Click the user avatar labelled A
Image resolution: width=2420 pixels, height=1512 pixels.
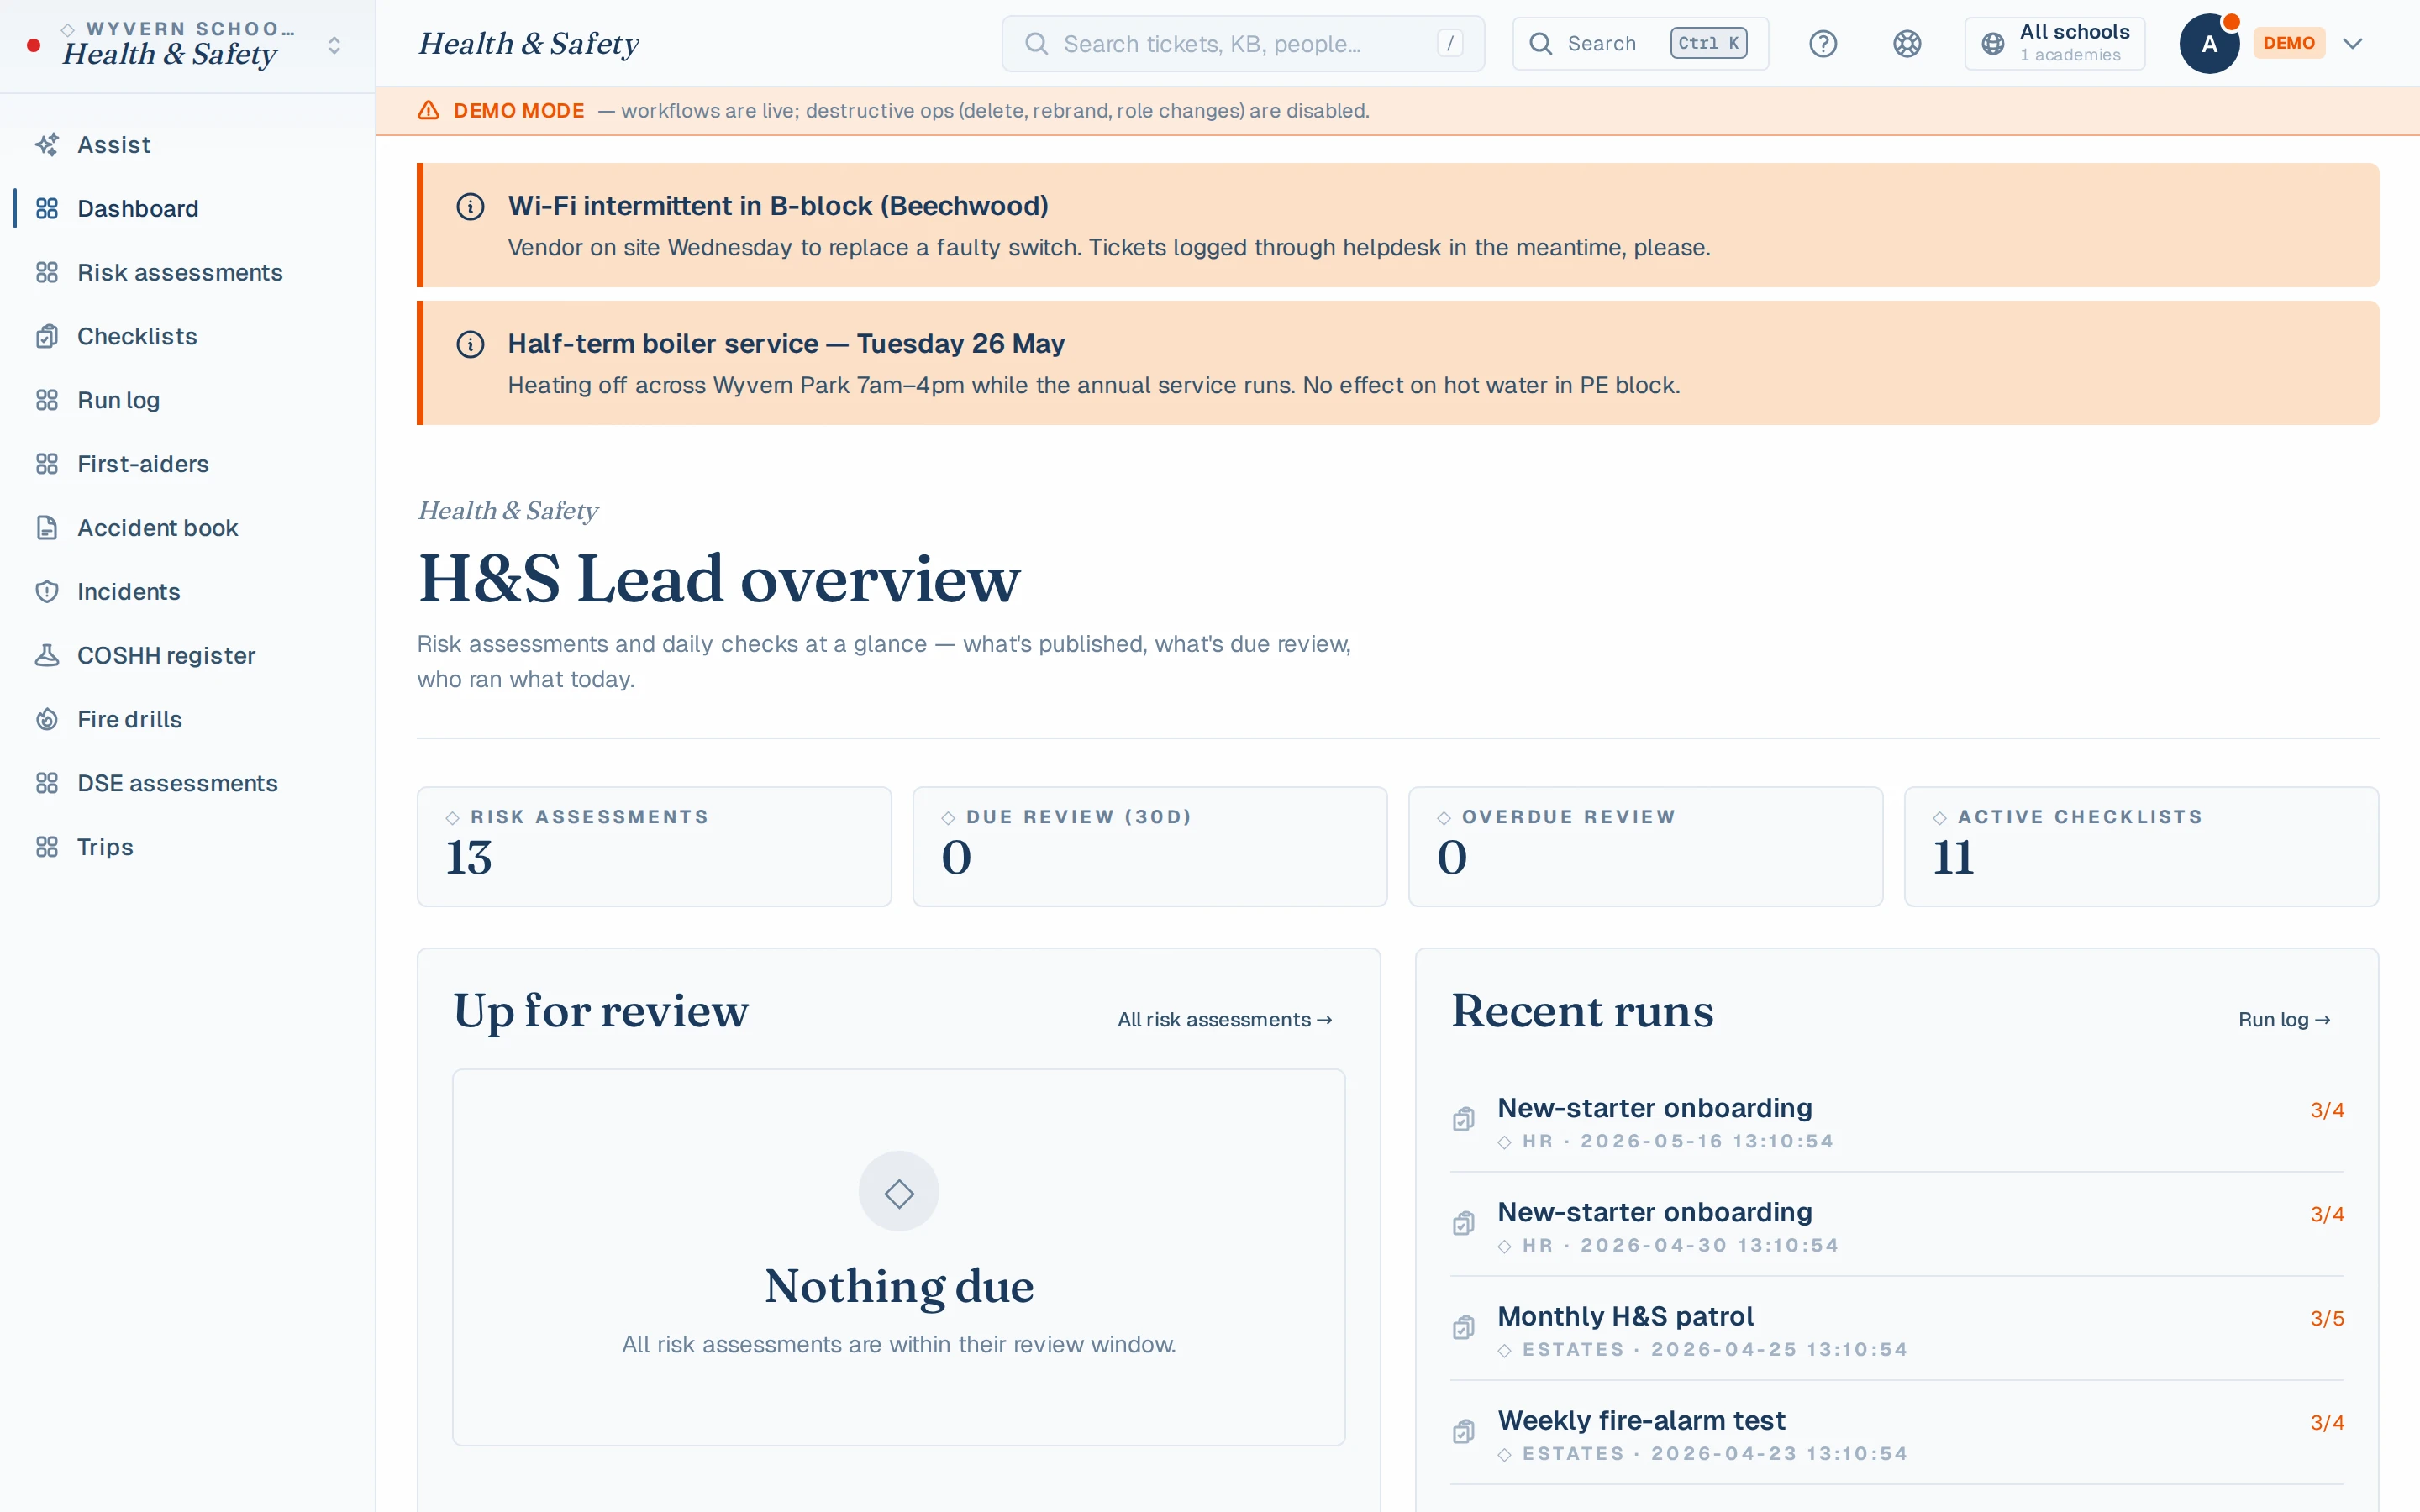2209,44
